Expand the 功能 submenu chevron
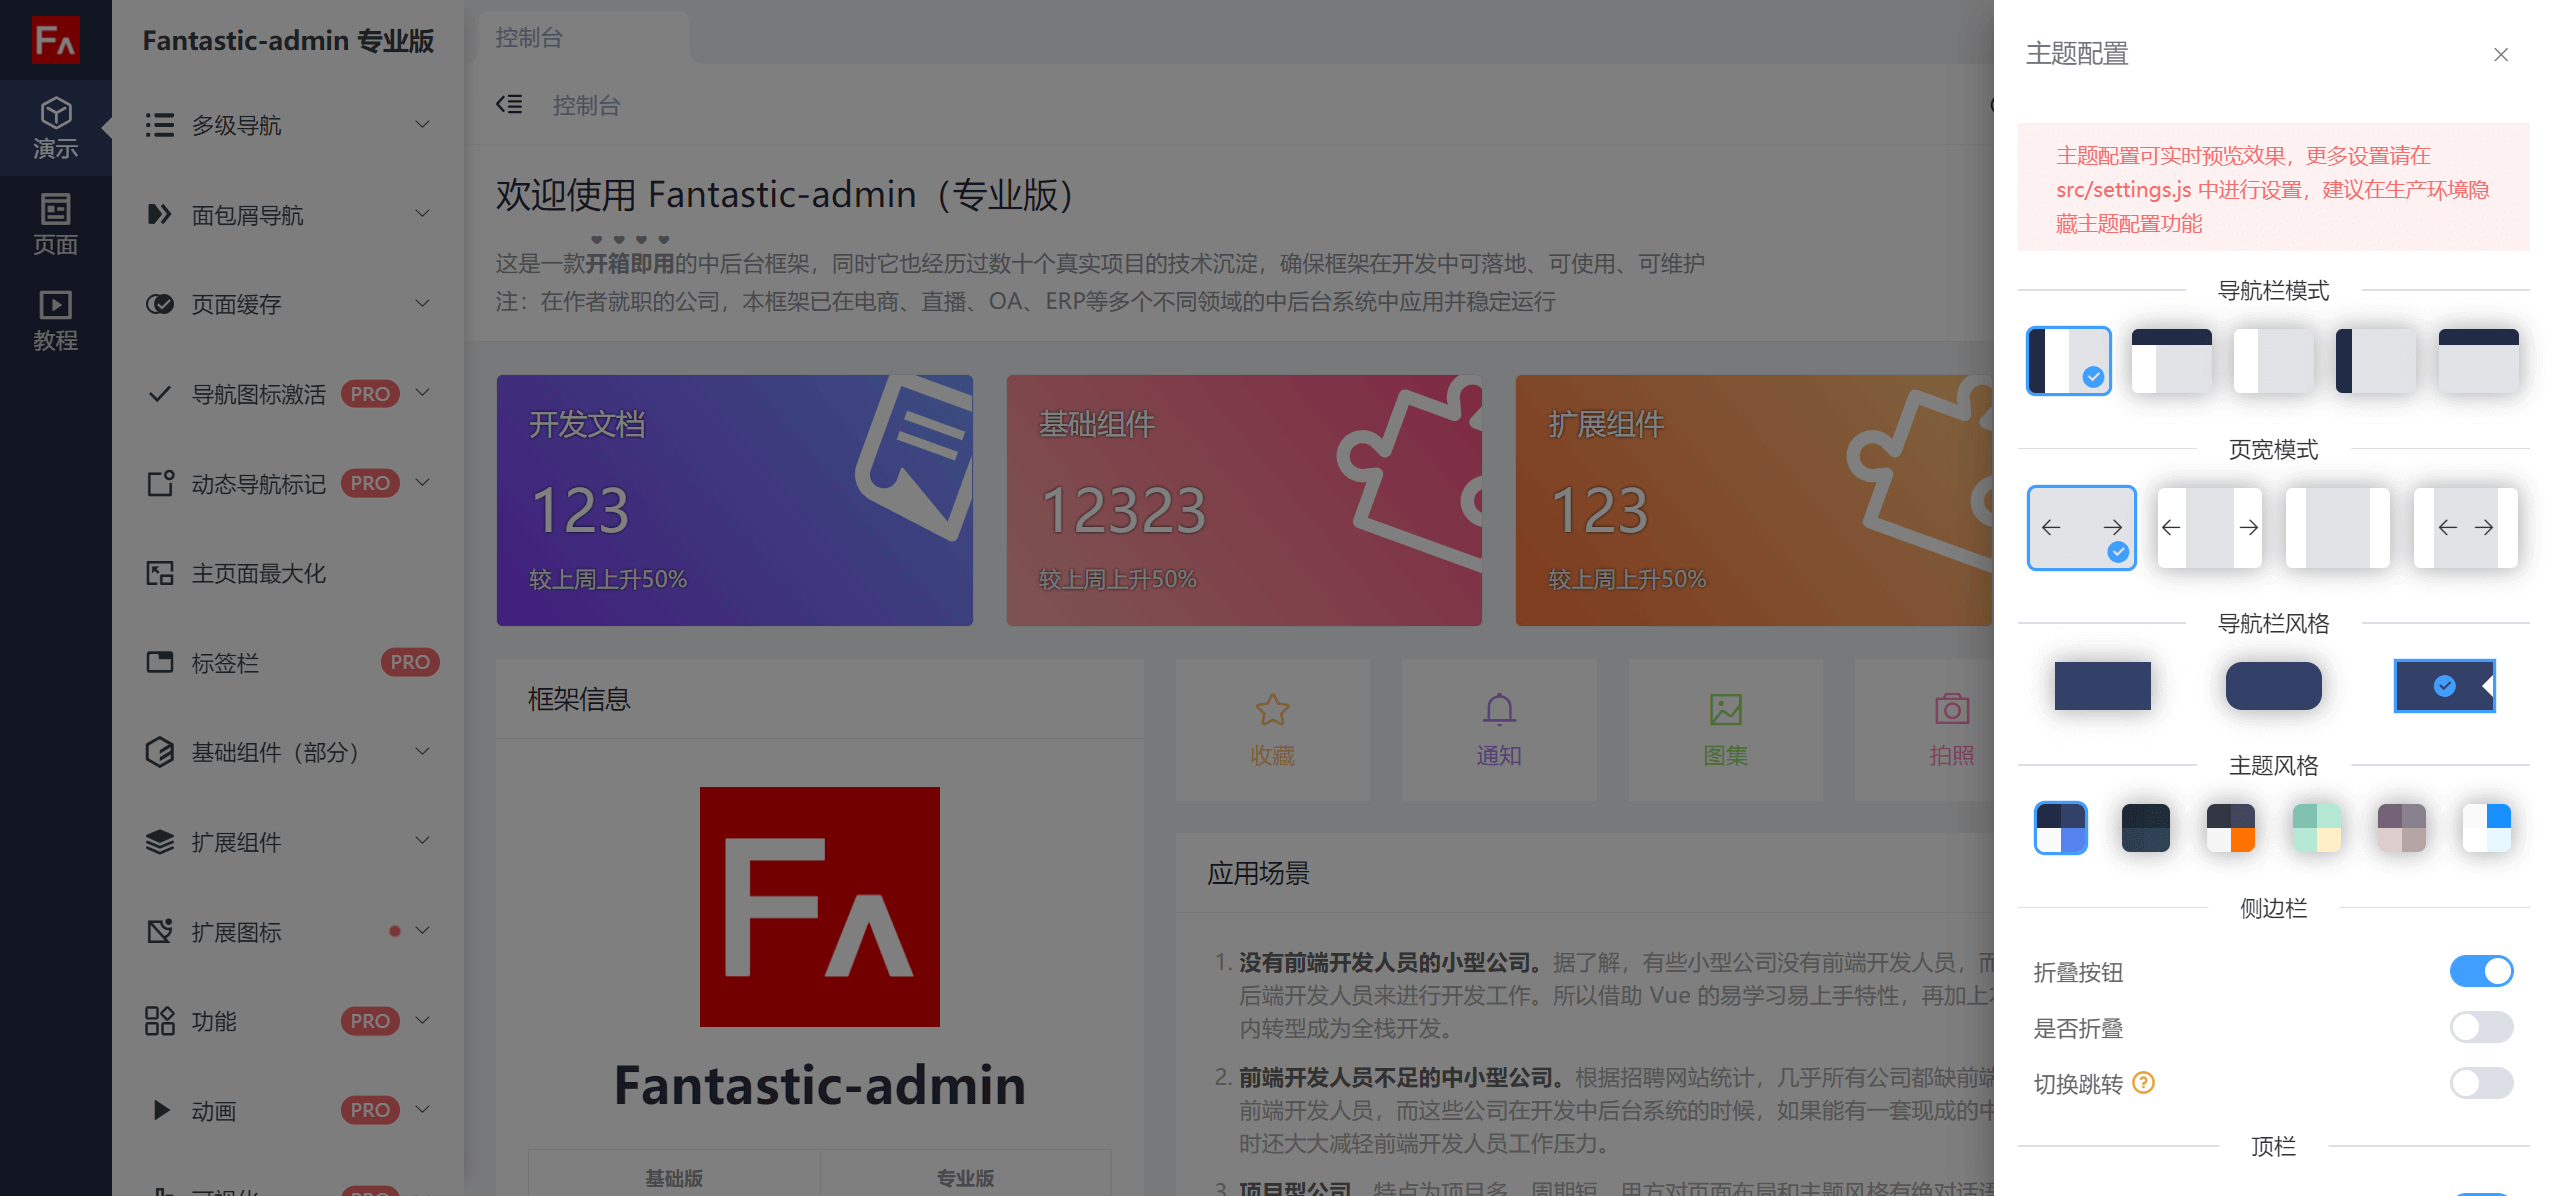2554x1196 pixels. pos(422,1020)
